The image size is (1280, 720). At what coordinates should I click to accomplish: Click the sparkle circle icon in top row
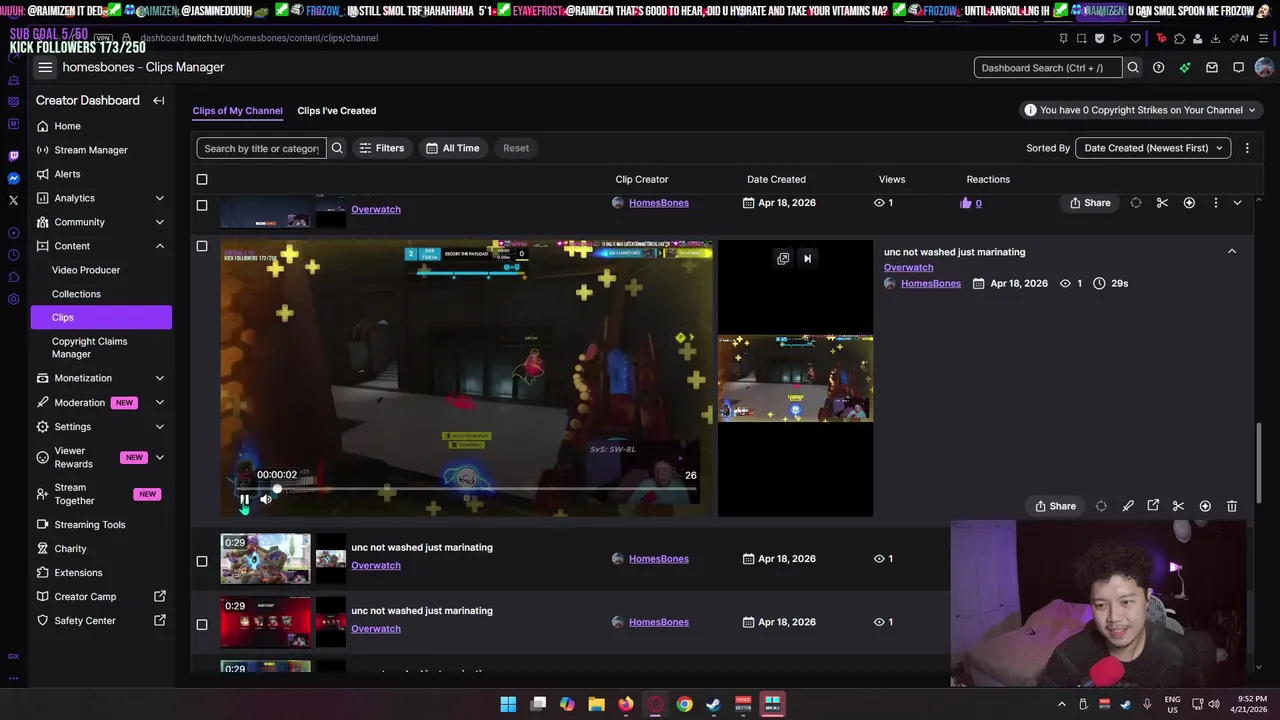[1189, 203]
